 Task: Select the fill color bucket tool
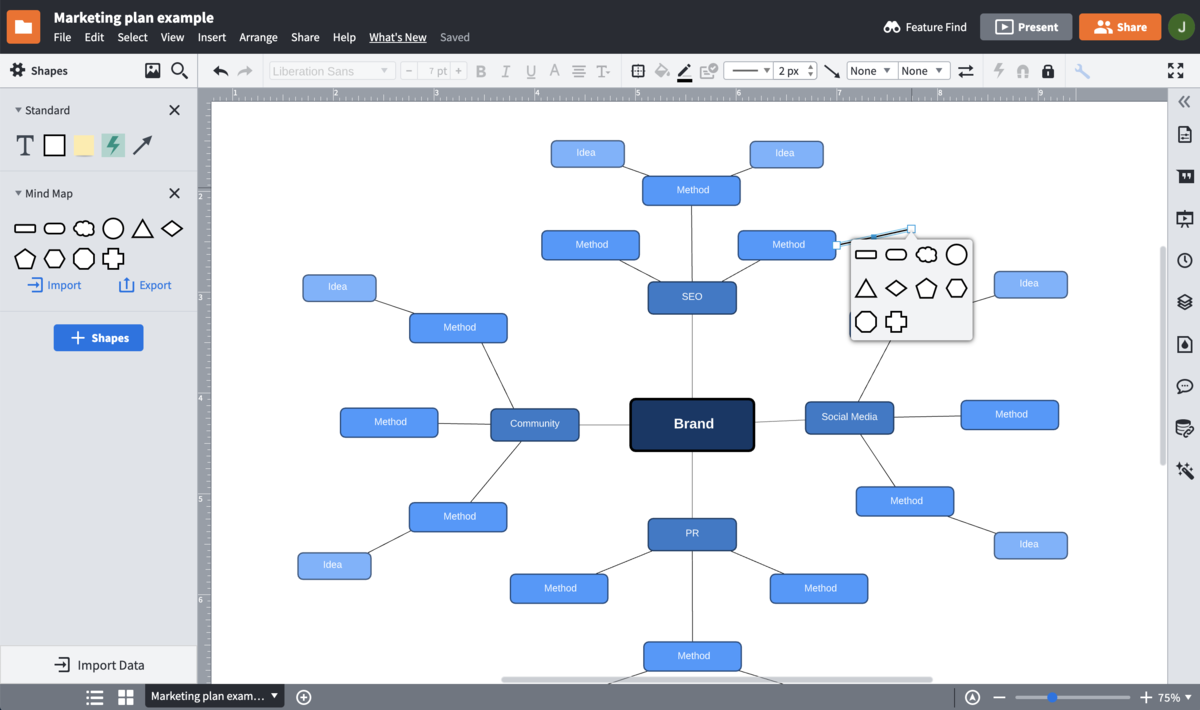[x=662, y=71]
